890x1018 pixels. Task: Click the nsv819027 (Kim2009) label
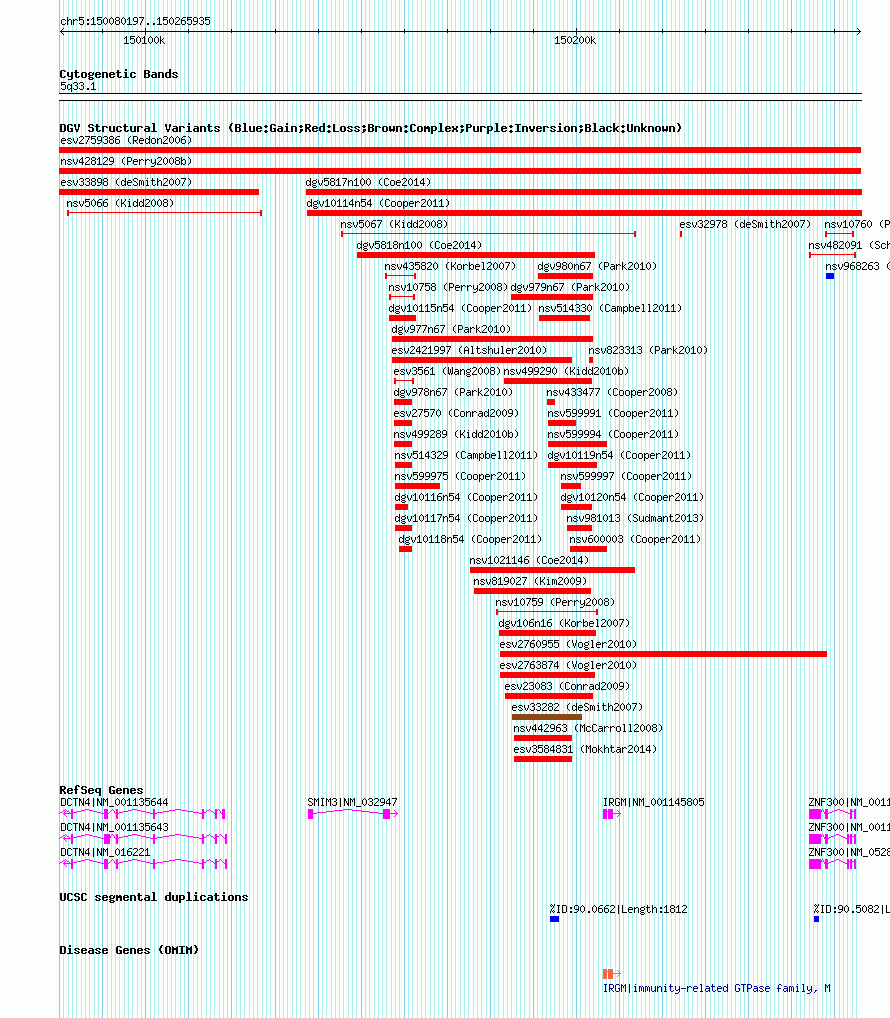[530, 581]
